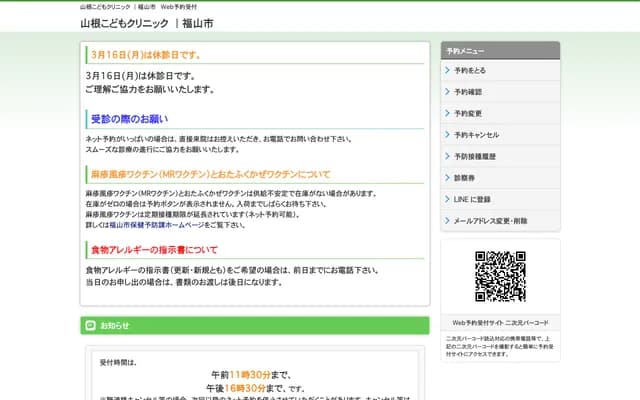Click chevron icon beside LINE に登録

click(x=447, y=199)
